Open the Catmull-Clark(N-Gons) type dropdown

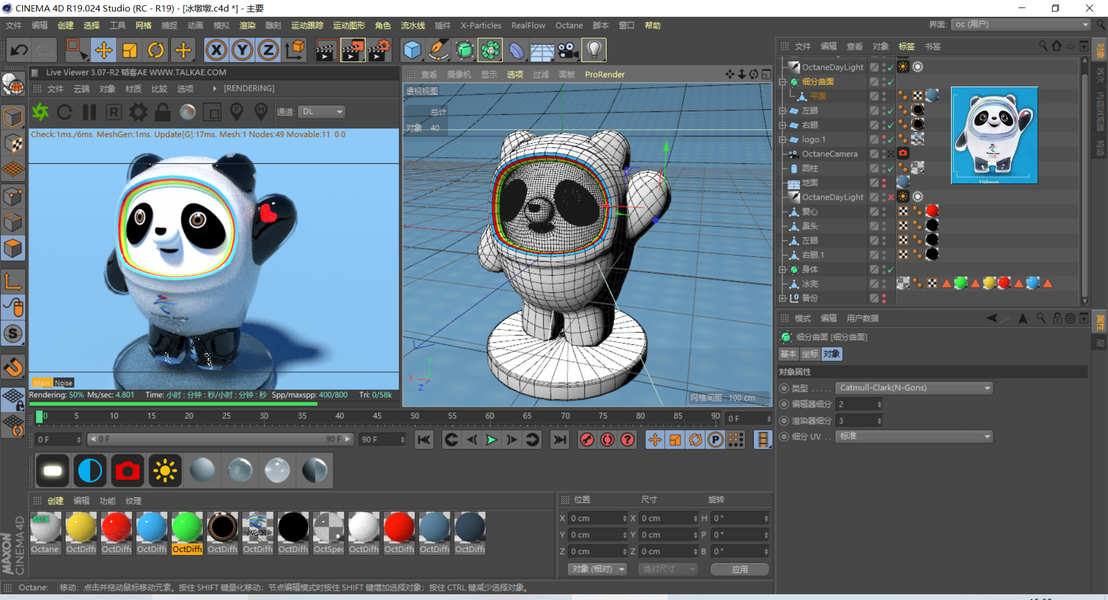click(x=914, y=388)
